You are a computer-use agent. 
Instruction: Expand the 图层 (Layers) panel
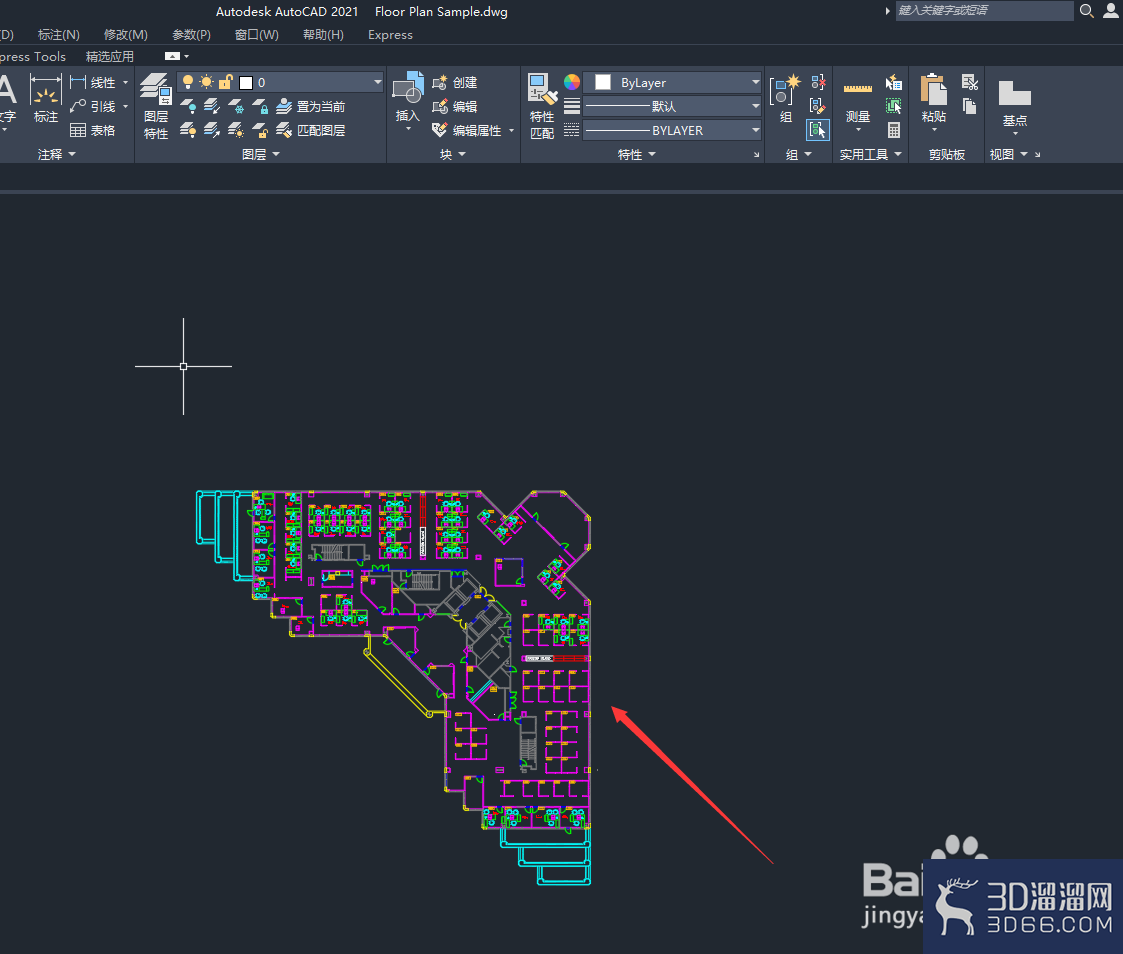point(261,155)
